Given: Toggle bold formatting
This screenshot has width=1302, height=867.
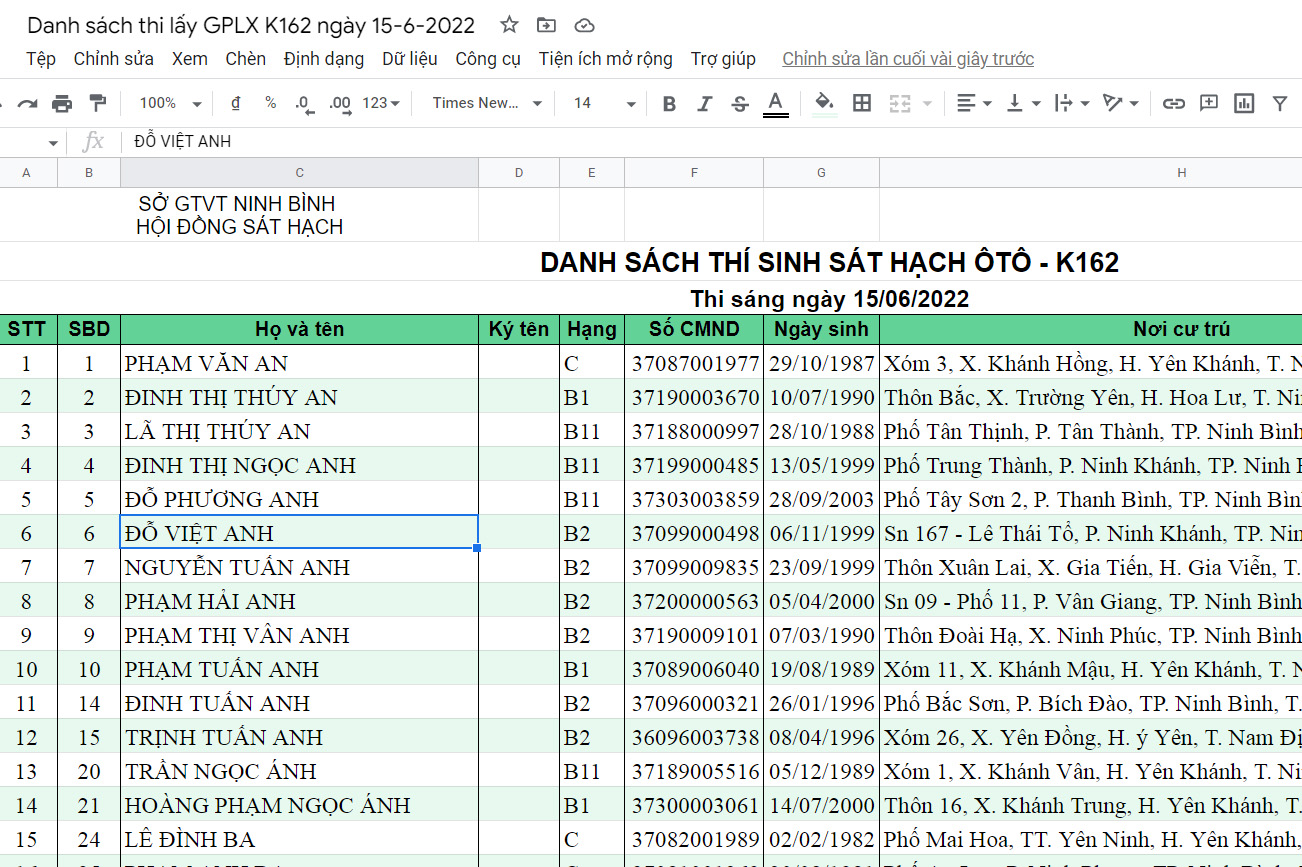Looking at the screenshot, I should tap(669, 103).
